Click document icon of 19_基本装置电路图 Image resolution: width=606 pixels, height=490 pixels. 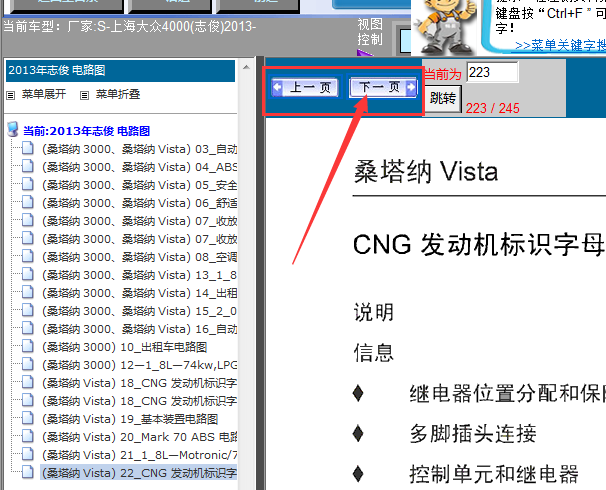(x=27, y=418)
